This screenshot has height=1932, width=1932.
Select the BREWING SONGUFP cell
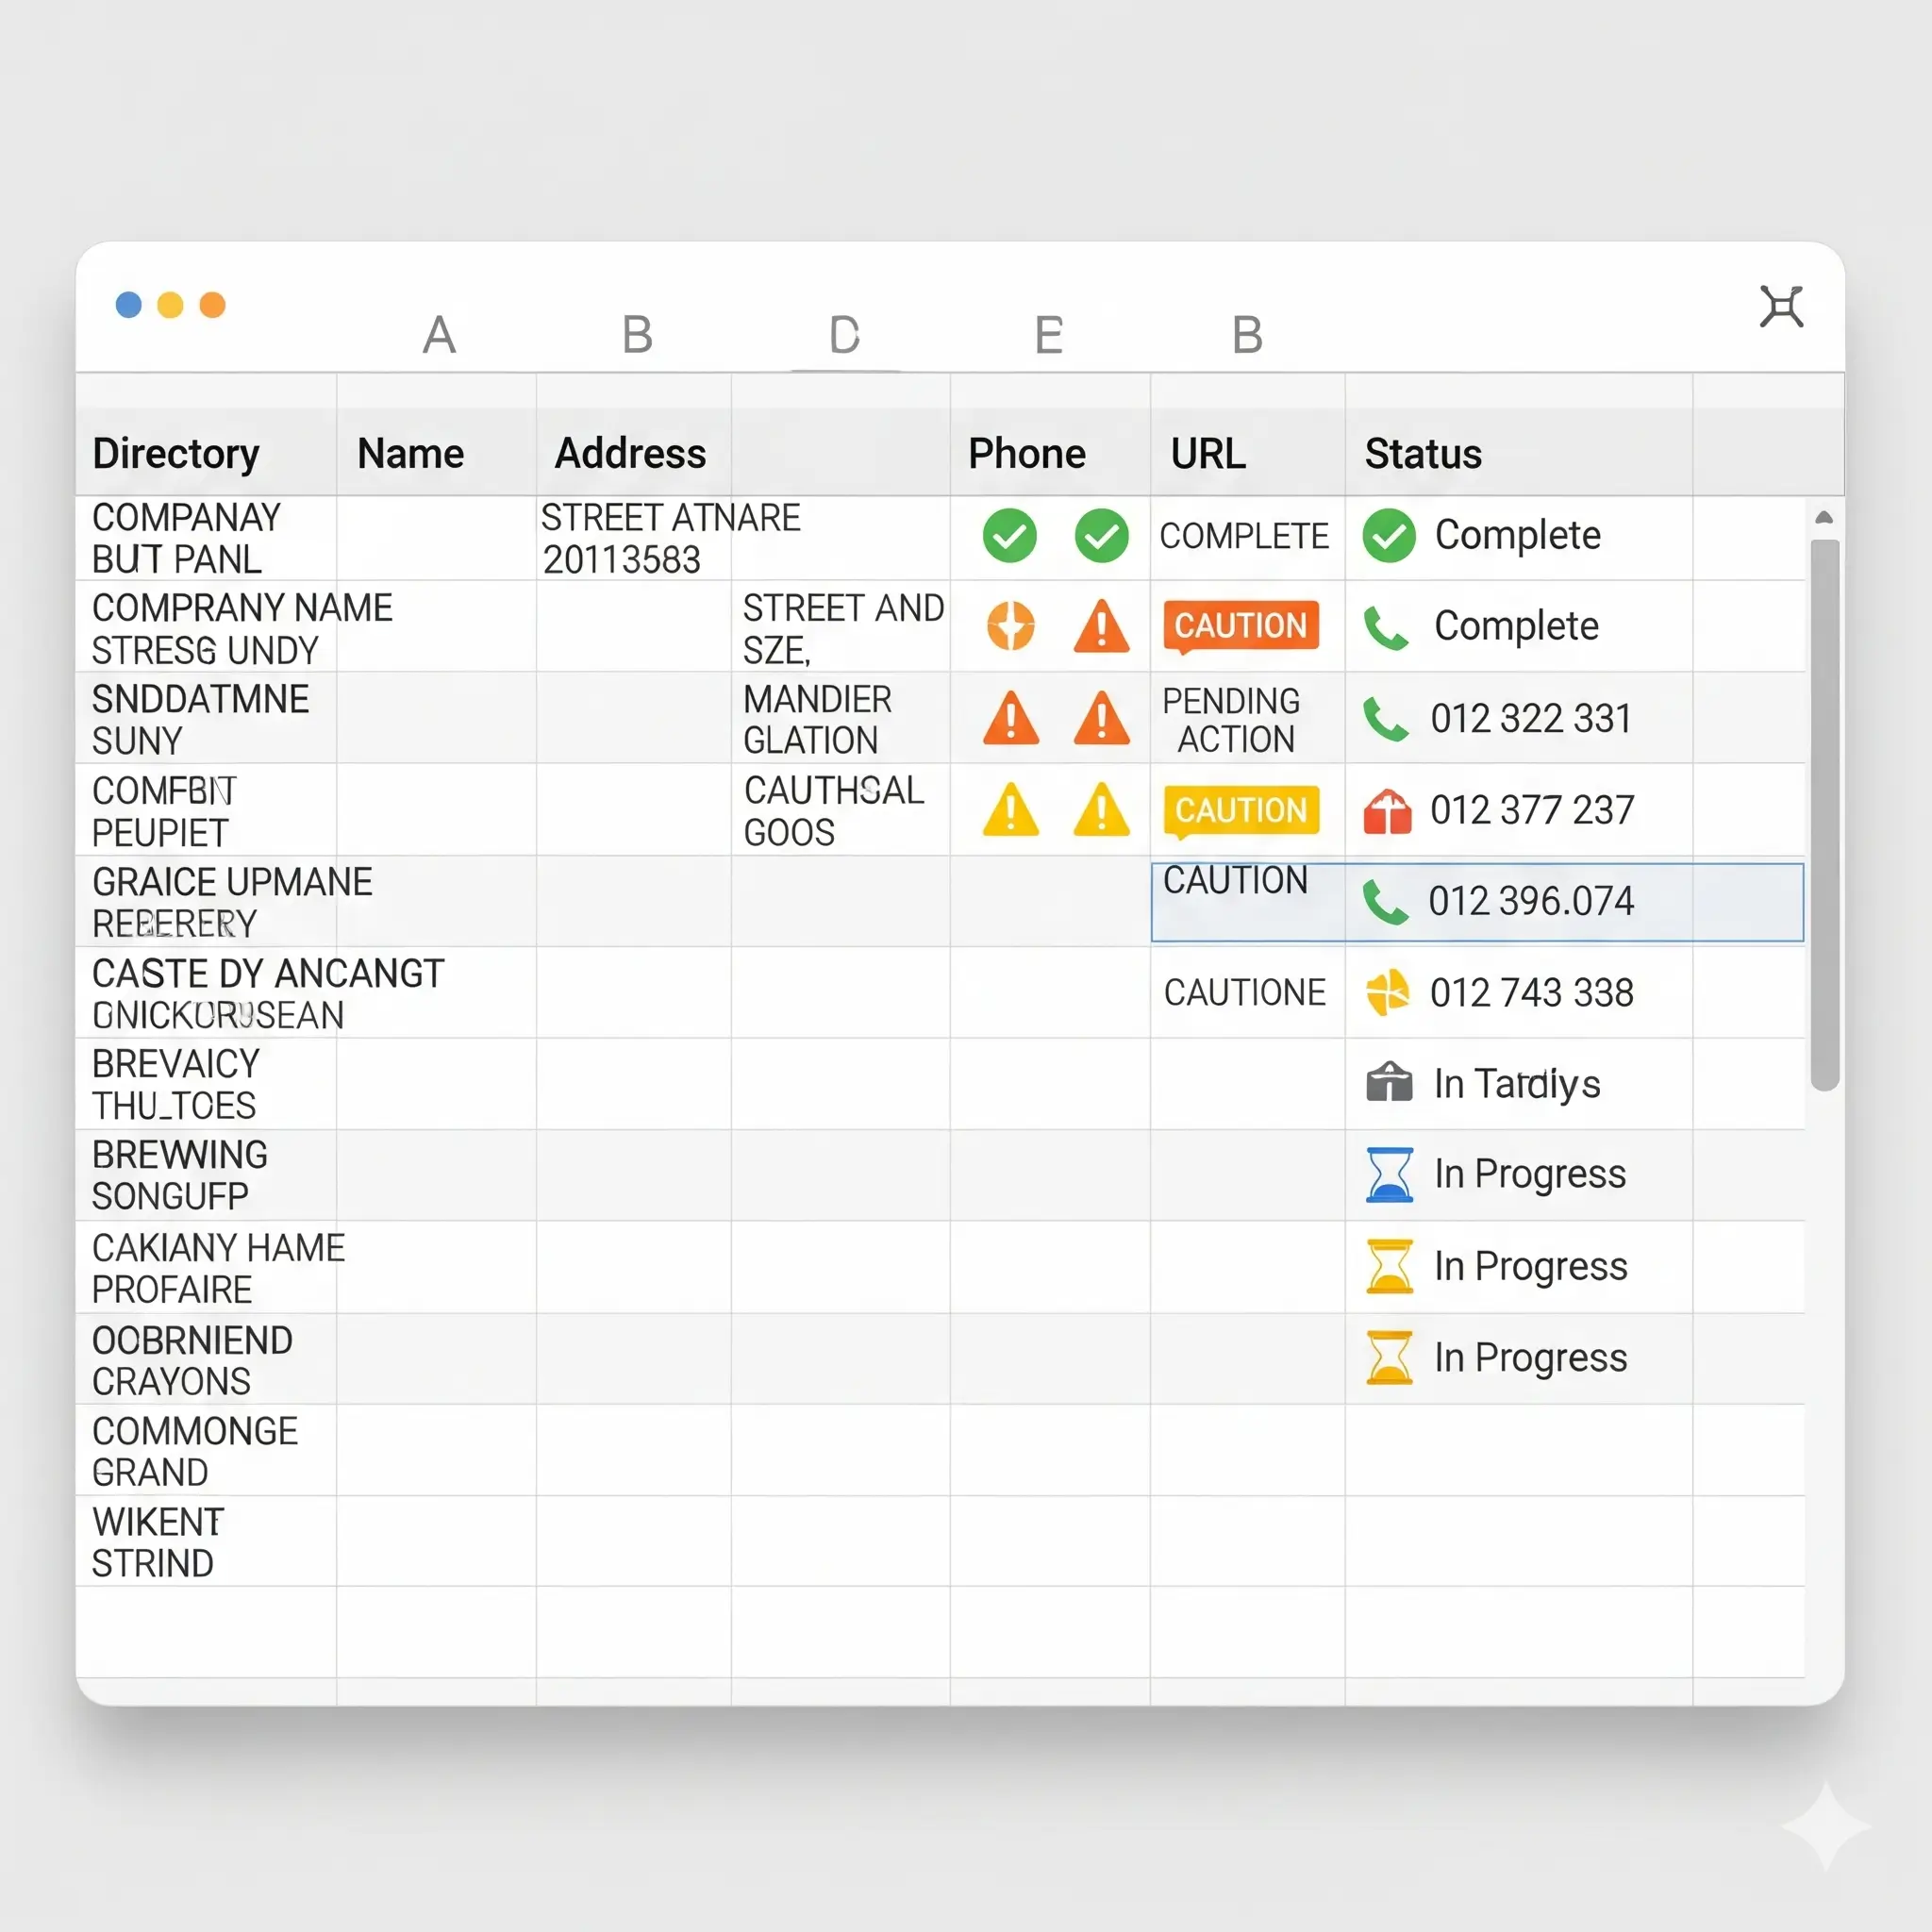point(206,1175)
